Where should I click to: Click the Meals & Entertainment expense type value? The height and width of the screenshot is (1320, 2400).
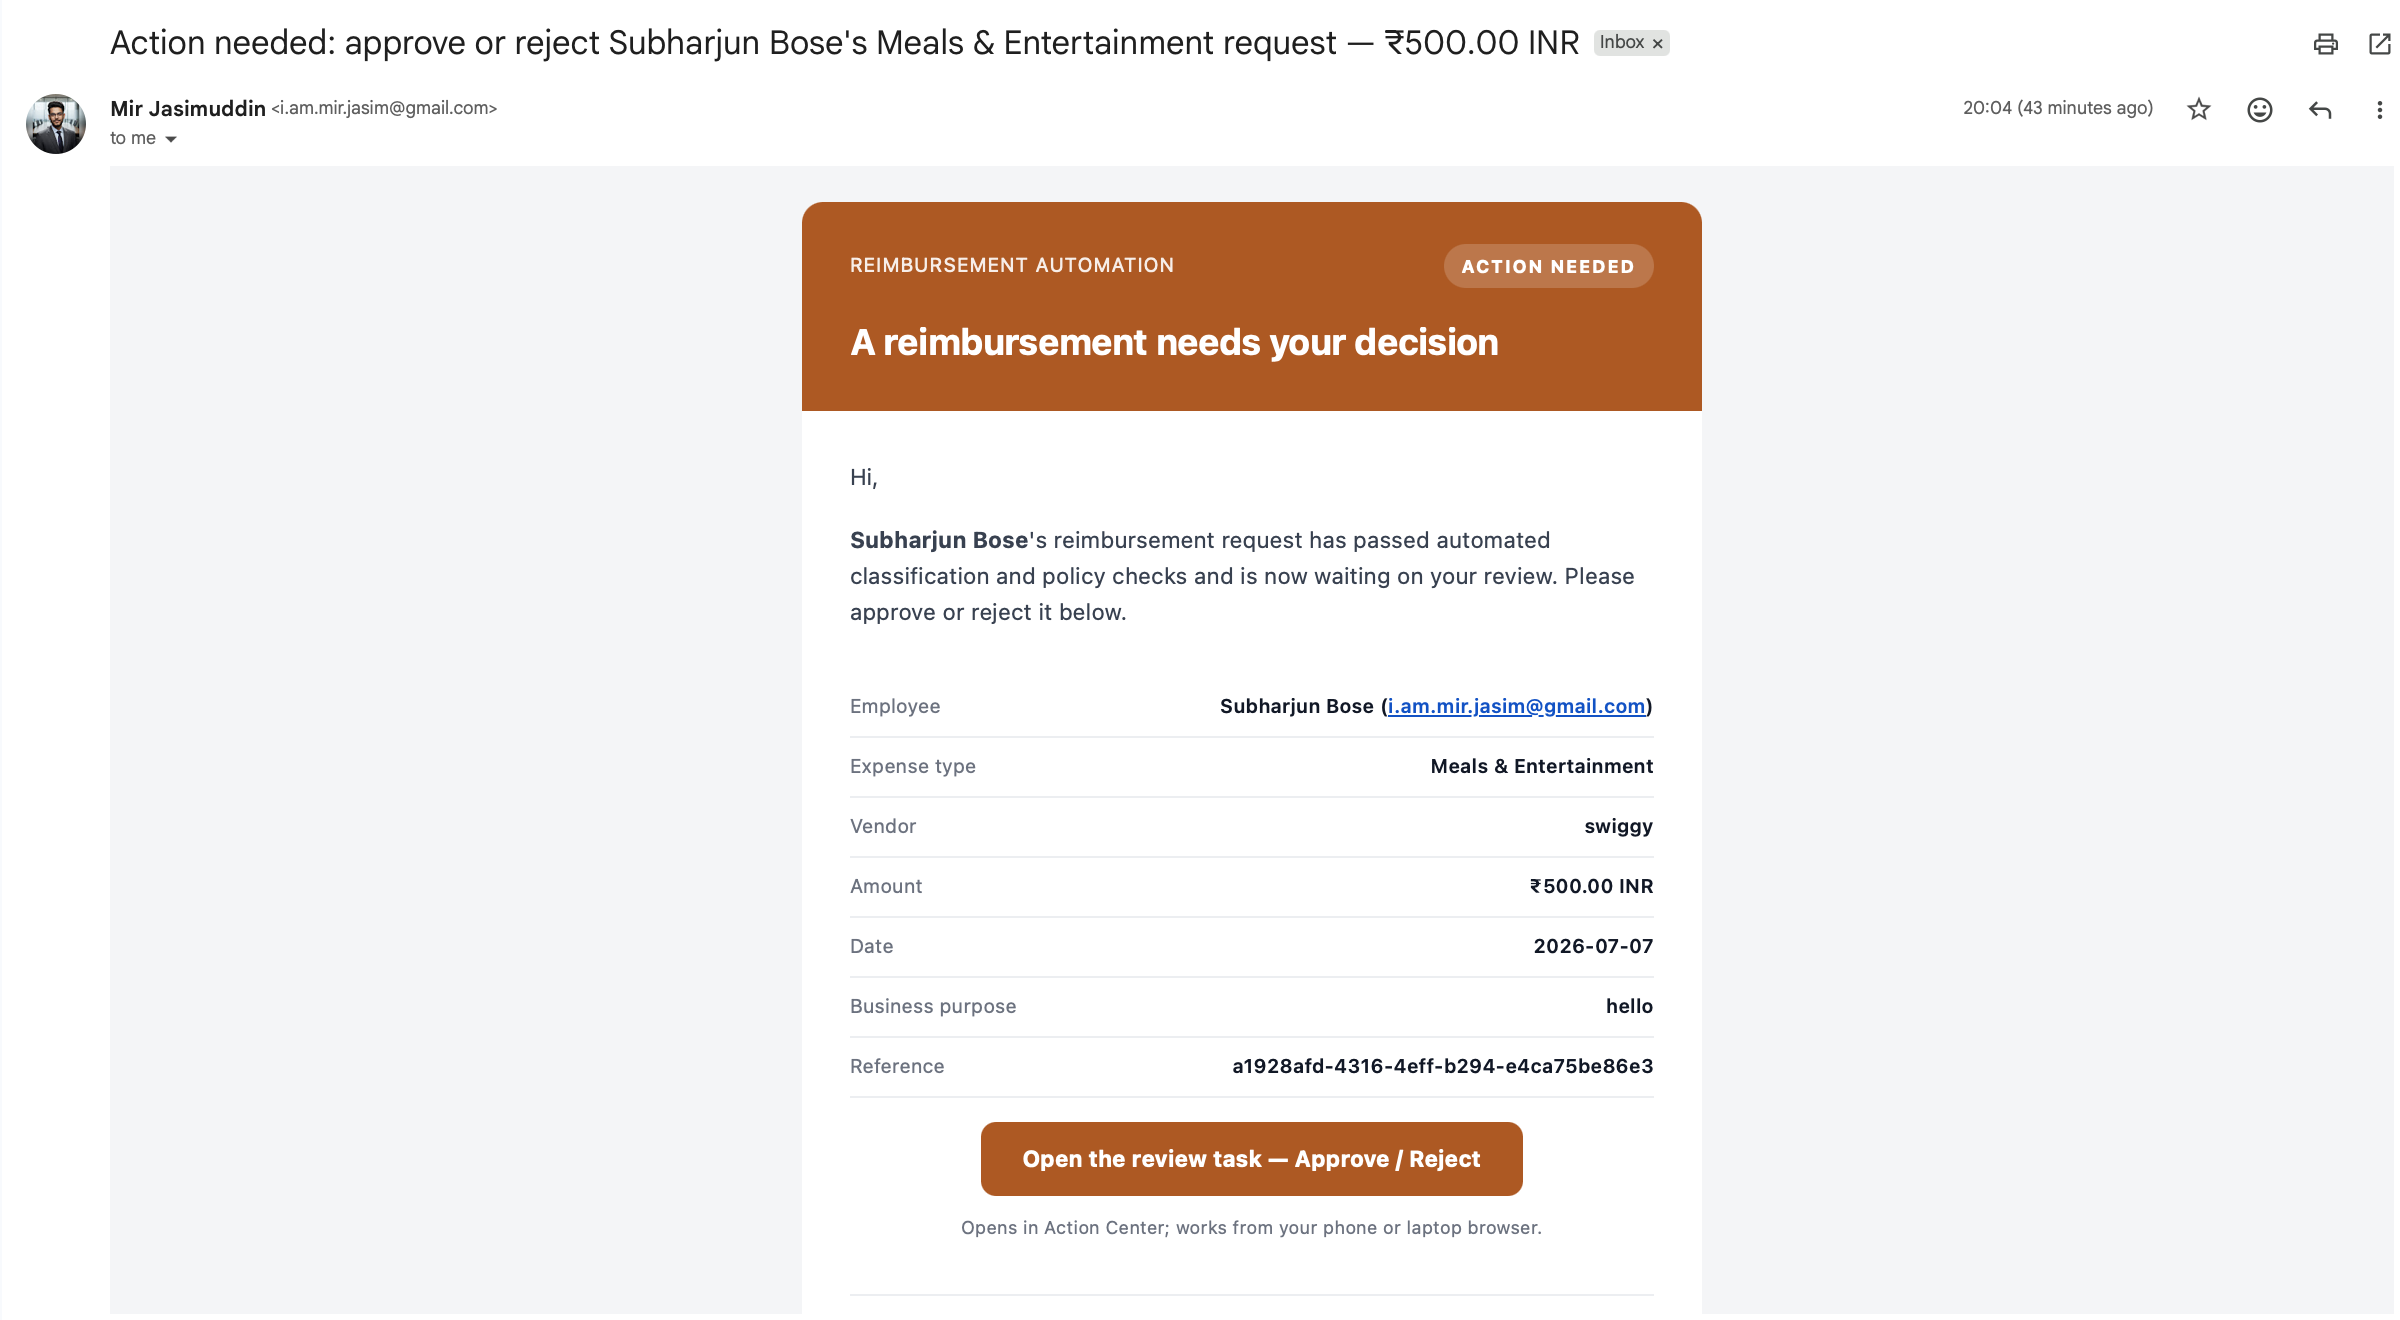(1541, 766)
